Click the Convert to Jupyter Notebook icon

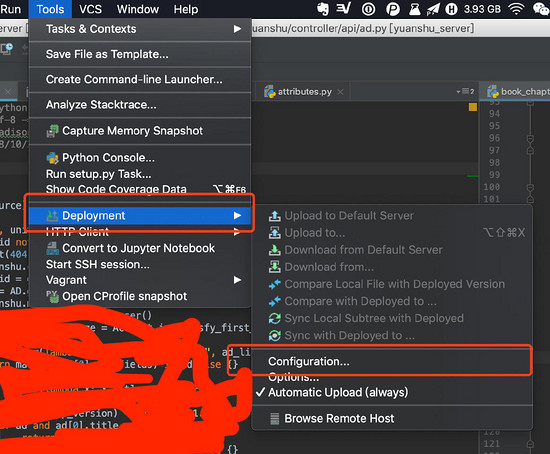(x=53, y=248)
